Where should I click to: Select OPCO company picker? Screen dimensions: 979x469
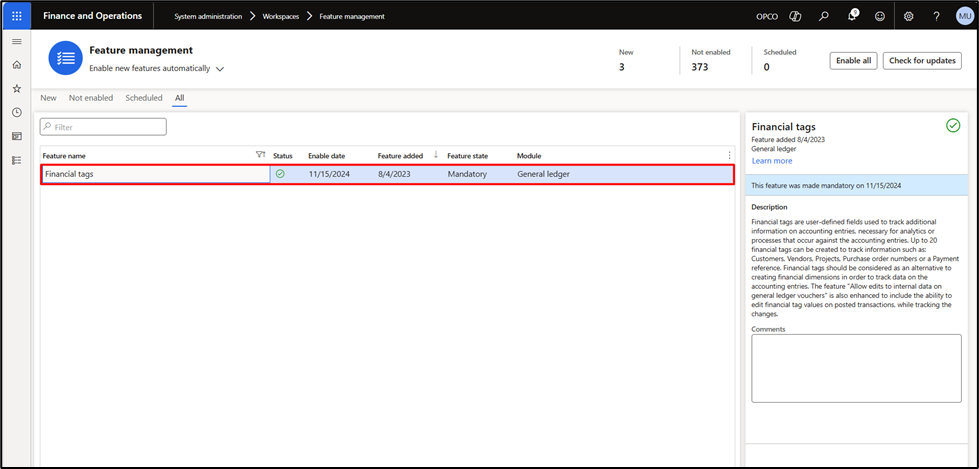pos(767,17)
